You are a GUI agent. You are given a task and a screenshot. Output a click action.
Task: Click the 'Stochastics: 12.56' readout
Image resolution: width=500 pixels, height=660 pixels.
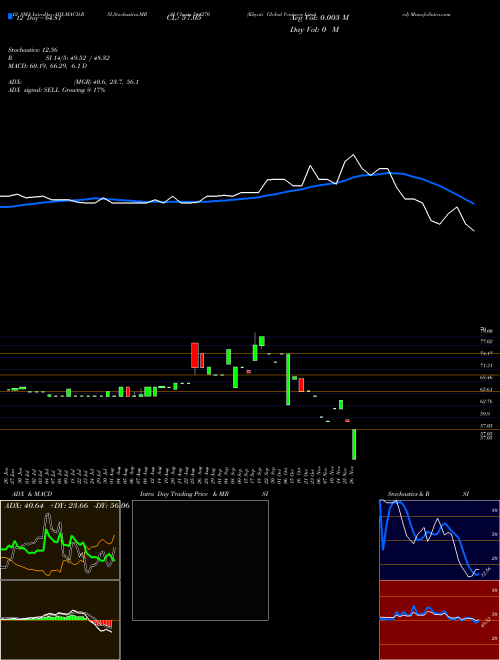coord(32,50)
